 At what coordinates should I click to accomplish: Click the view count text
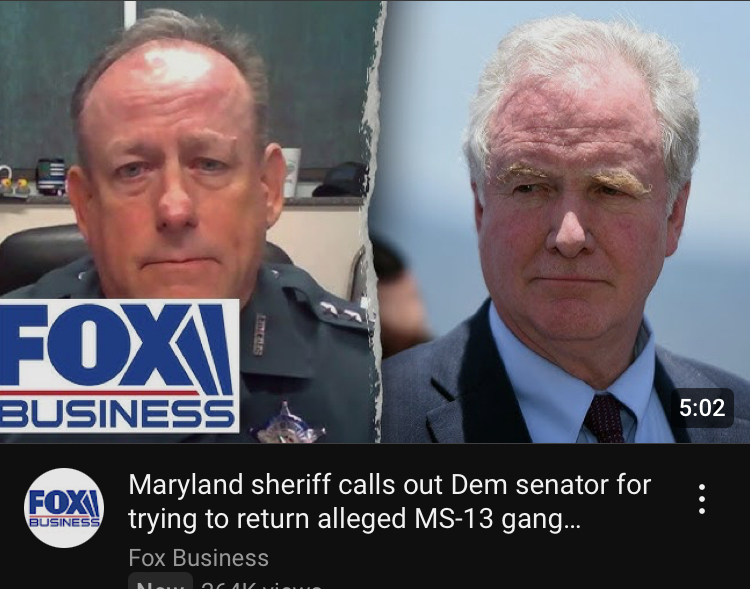pos(261,584)
